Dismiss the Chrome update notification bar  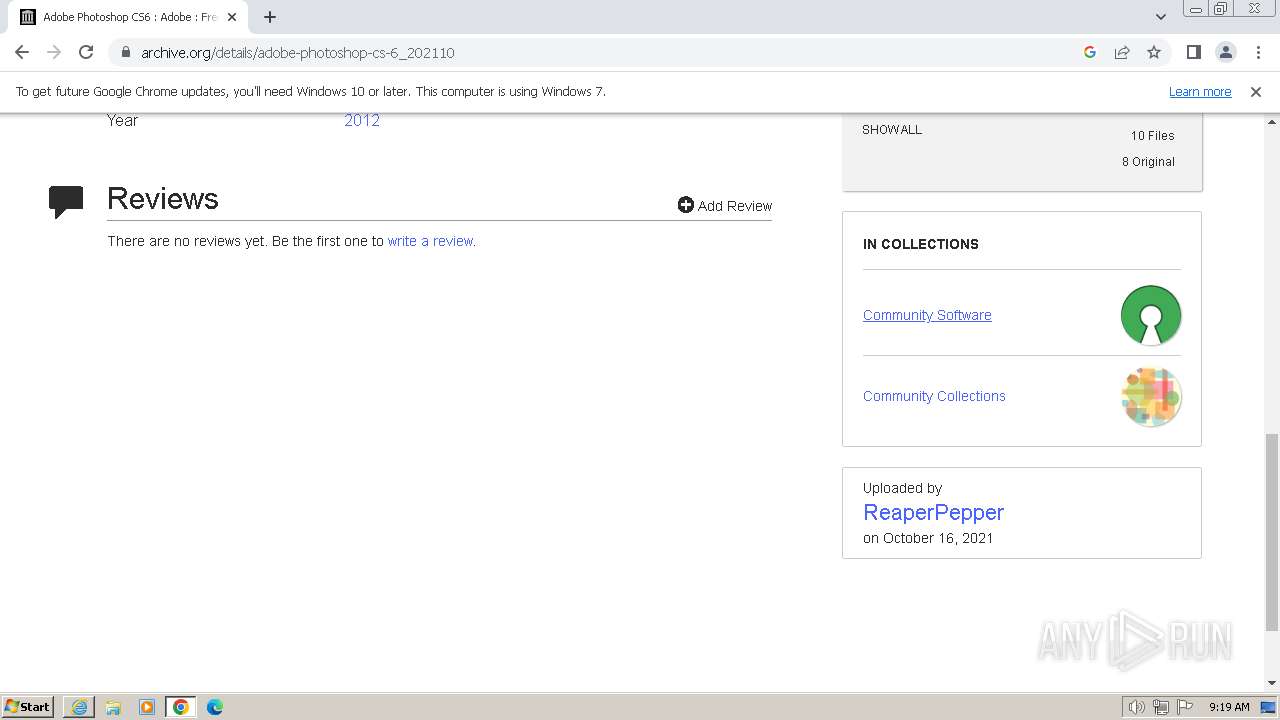1256,91
